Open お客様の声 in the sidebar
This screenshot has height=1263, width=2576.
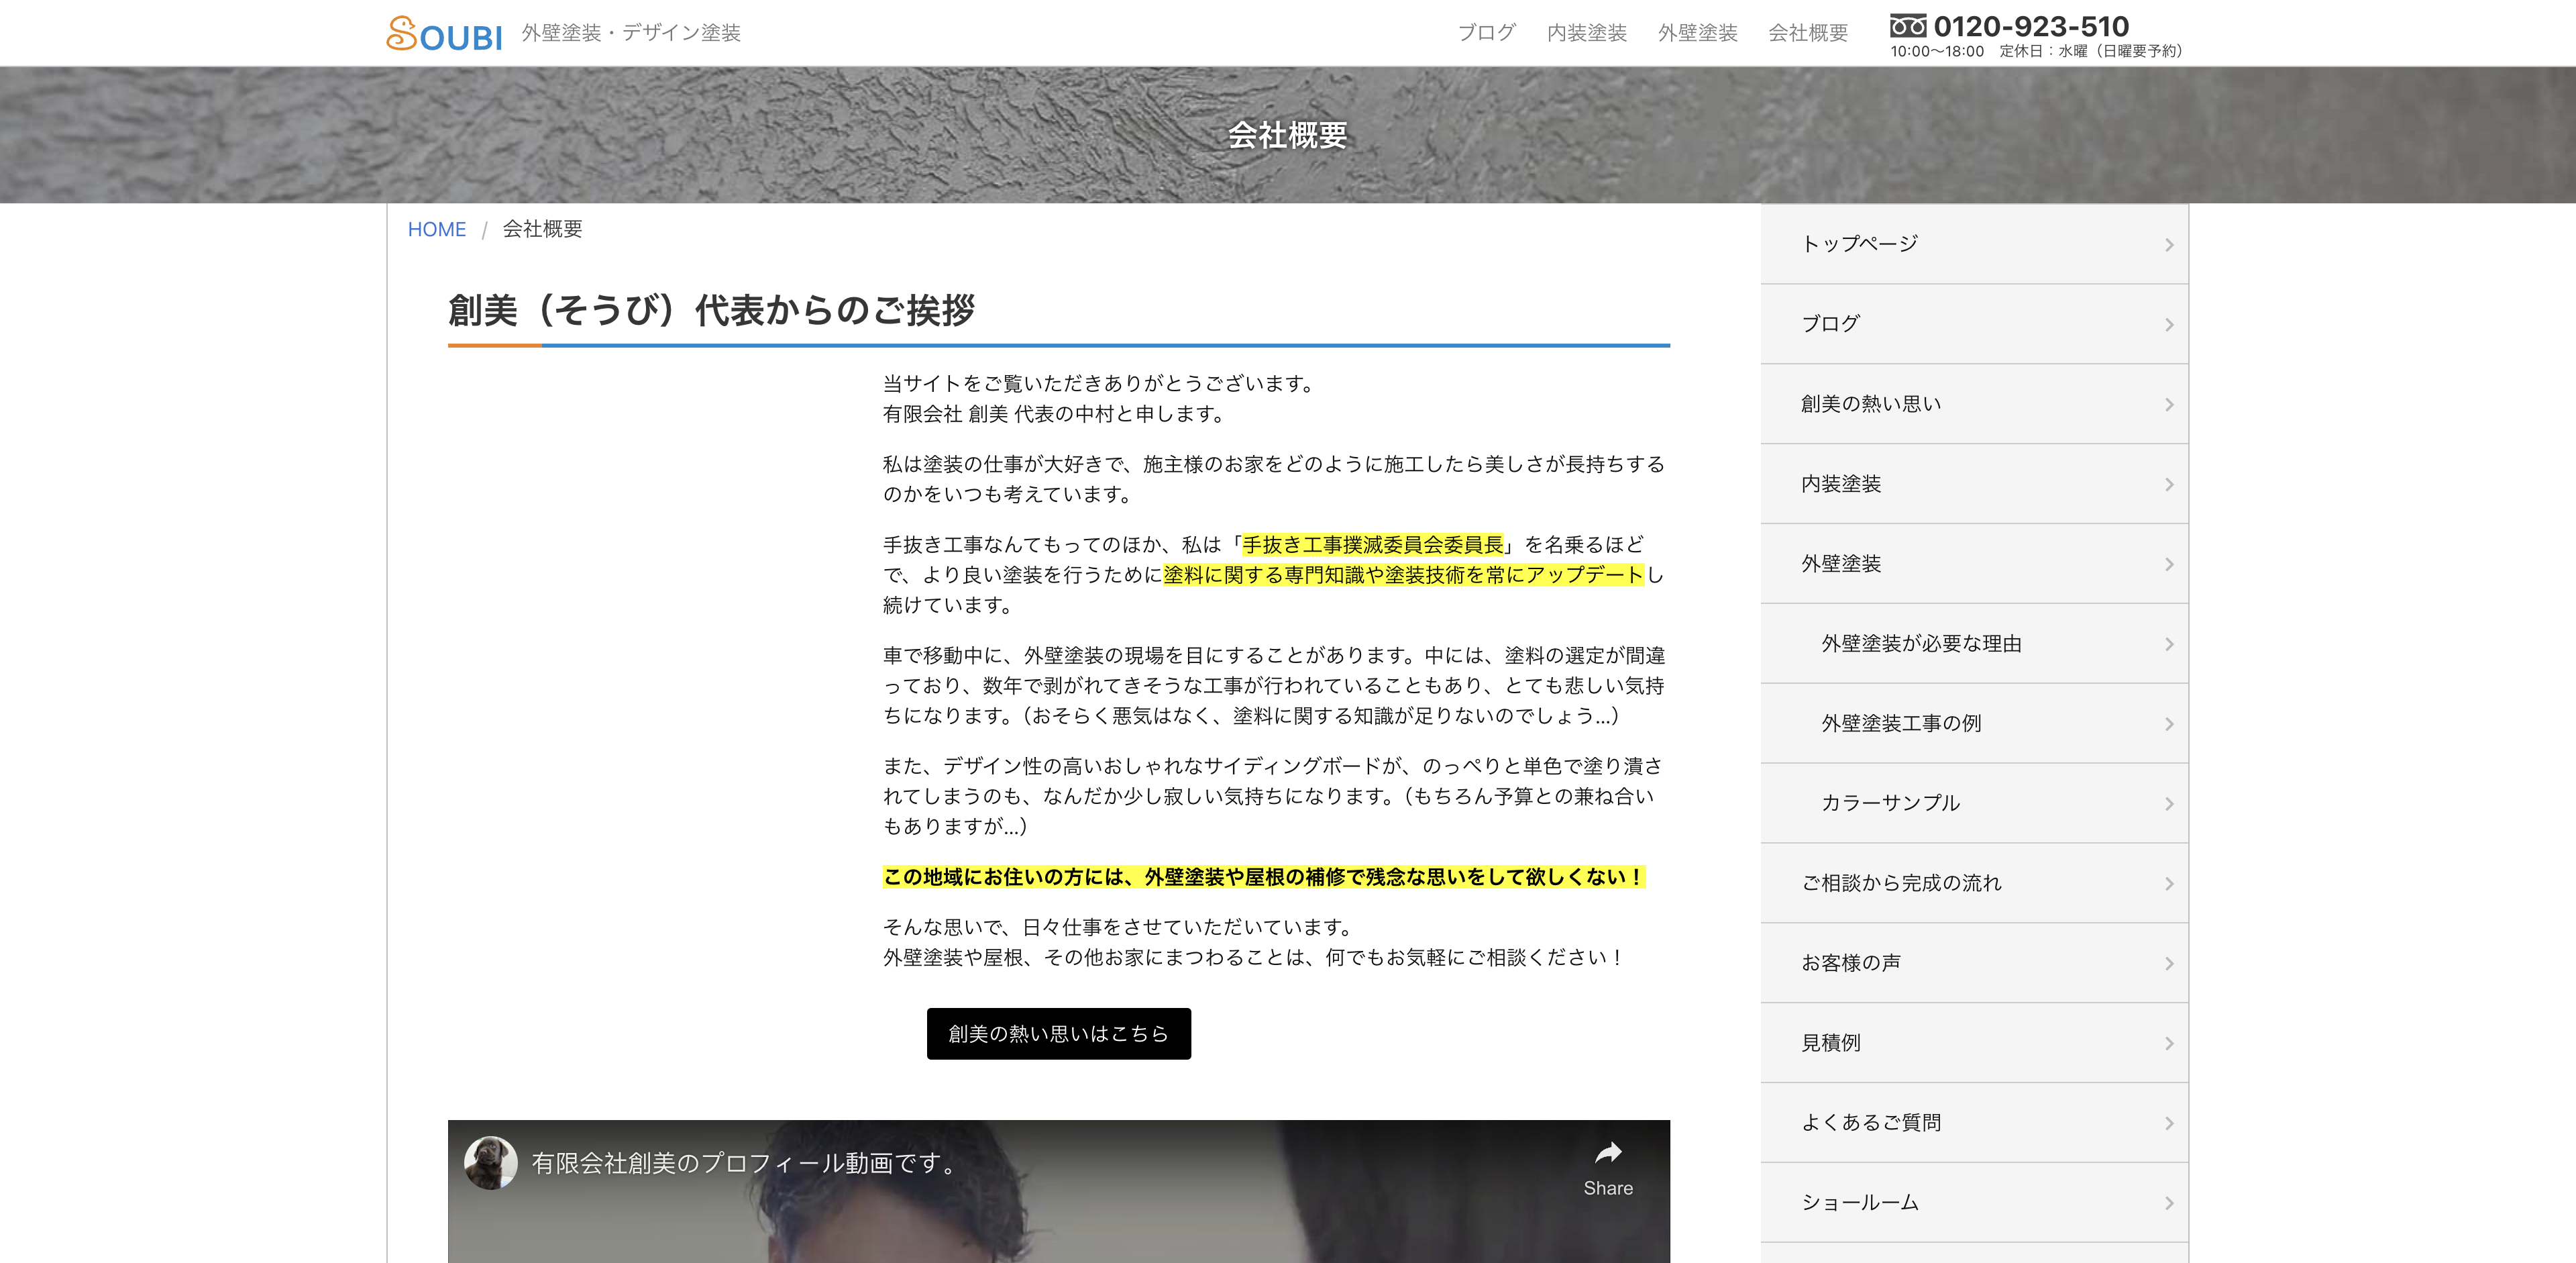(1974, 963)
